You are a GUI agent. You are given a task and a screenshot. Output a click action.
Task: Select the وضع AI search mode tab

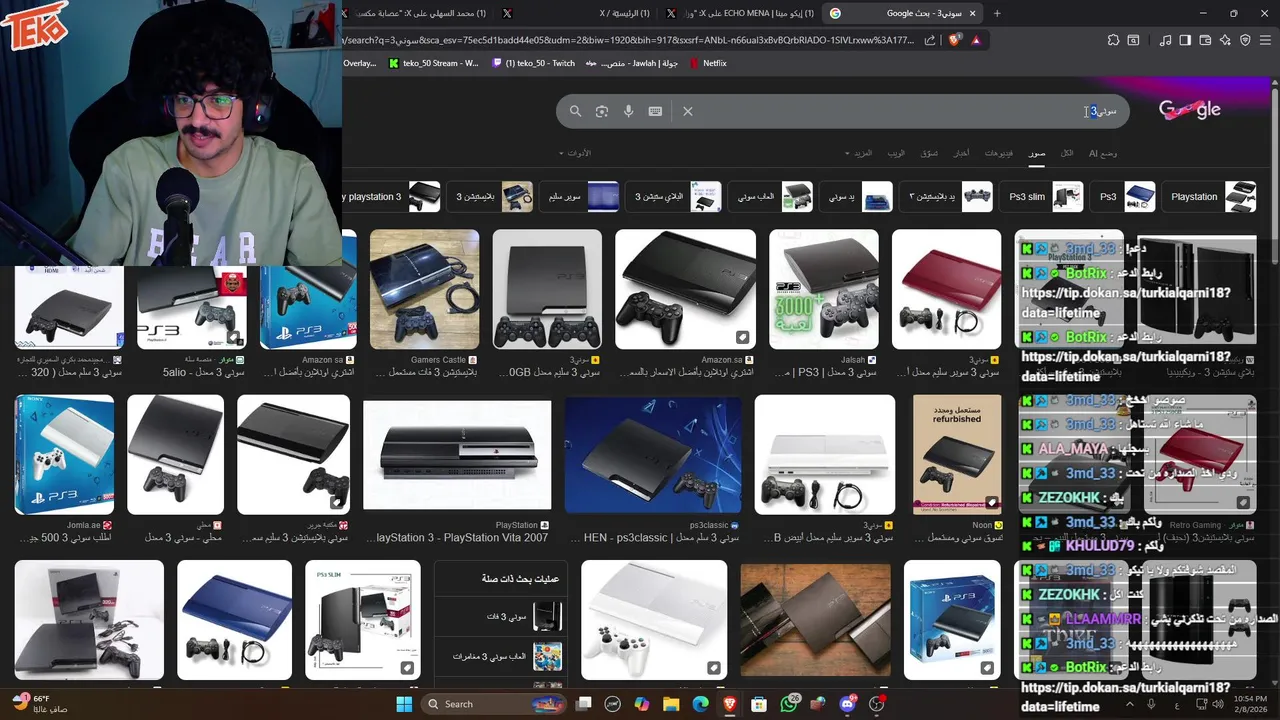point(1102,153)
